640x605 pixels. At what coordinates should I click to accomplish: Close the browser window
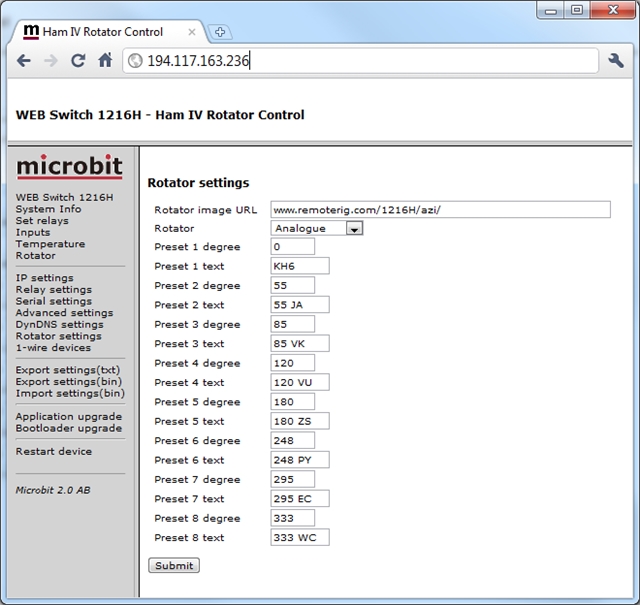(613, 10)
